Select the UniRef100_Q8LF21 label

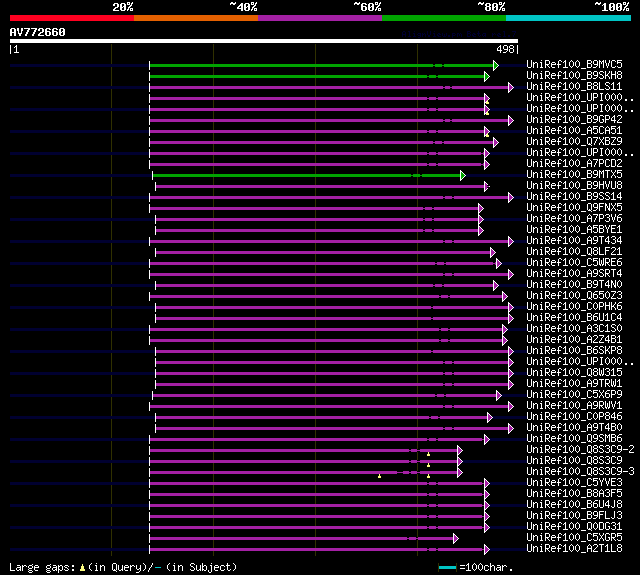(574, 252)
